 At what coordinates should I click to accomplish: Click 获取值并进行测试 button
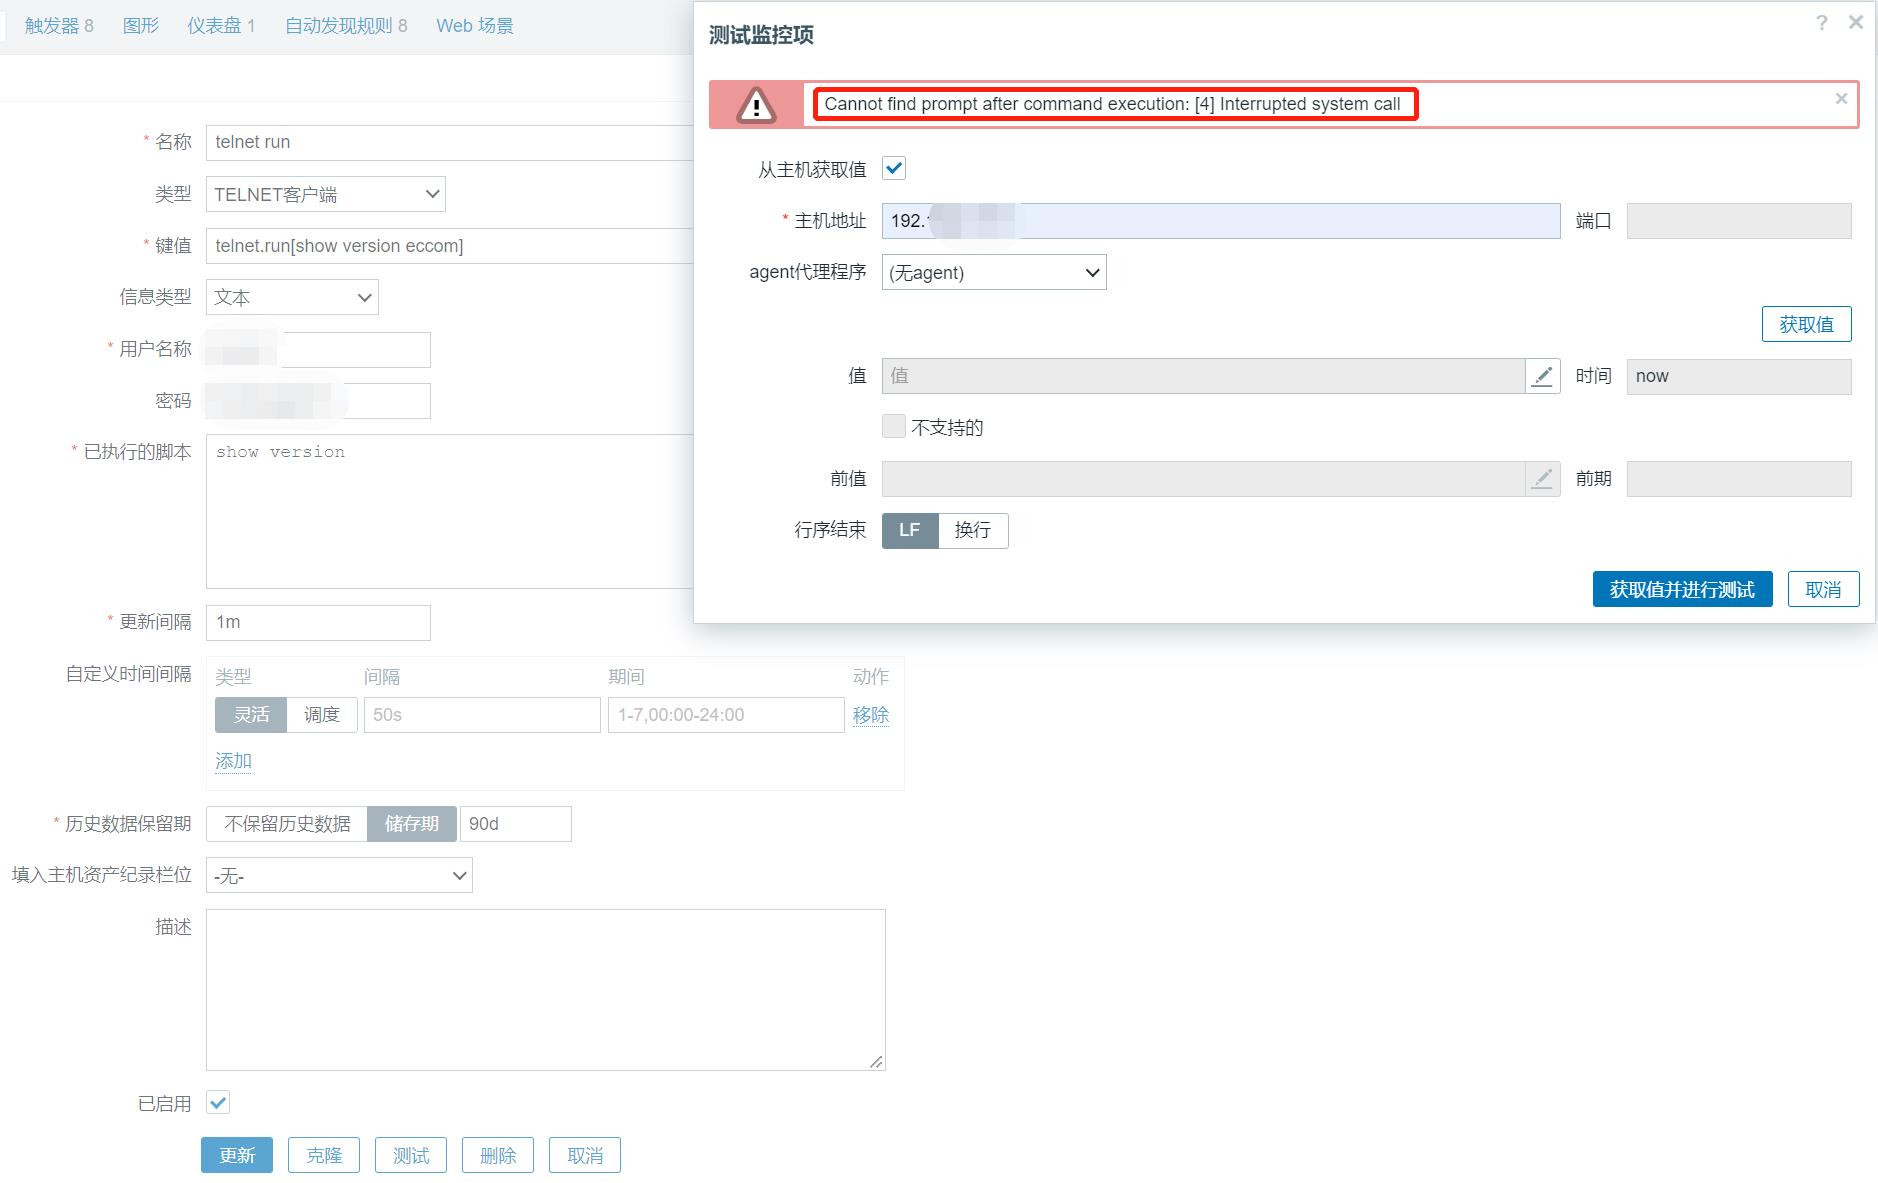tap(1682, 589)
